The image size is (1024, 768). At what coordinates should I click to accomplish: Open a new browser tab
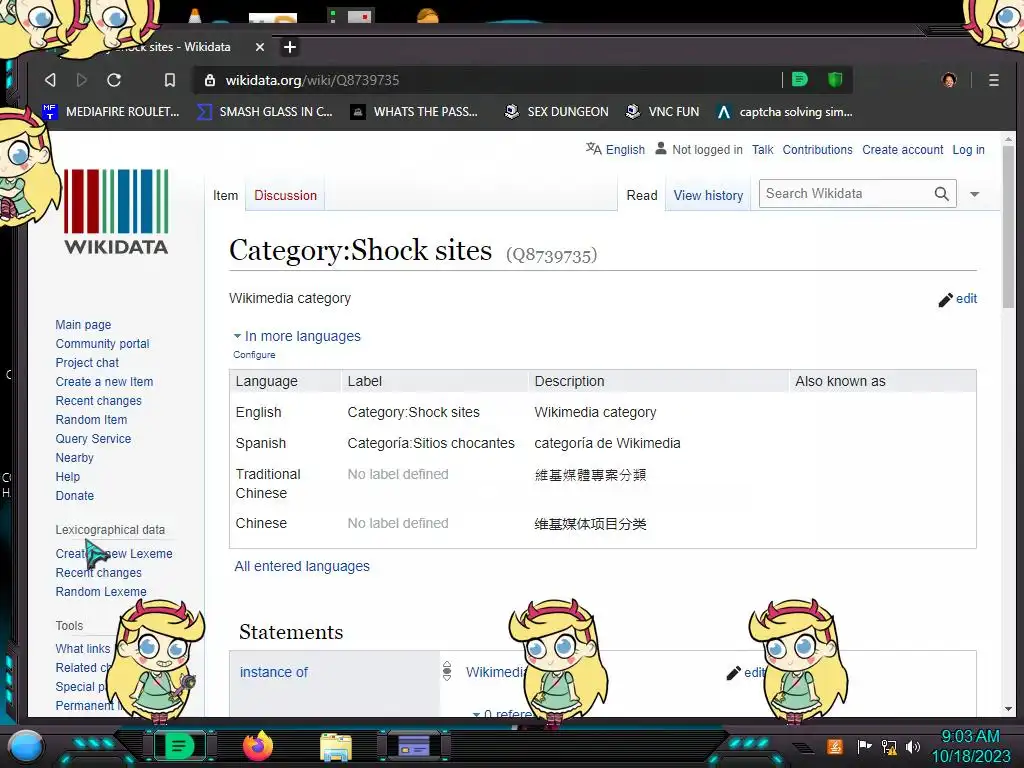pyautogui.click(x=290, y=47)
